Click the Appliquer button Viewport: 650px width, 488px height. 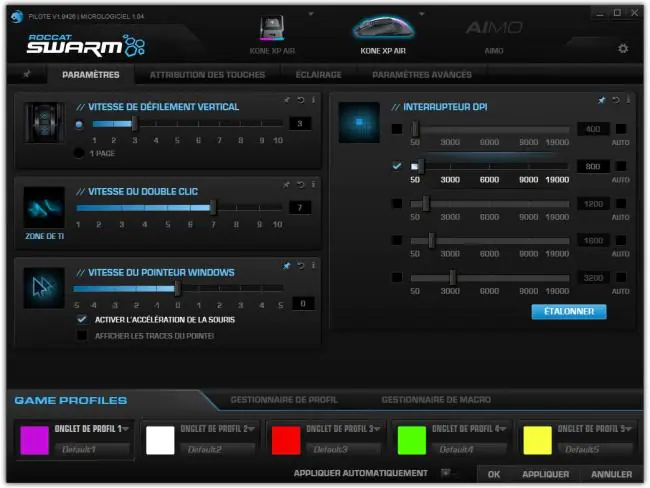(x=546, y=474)
